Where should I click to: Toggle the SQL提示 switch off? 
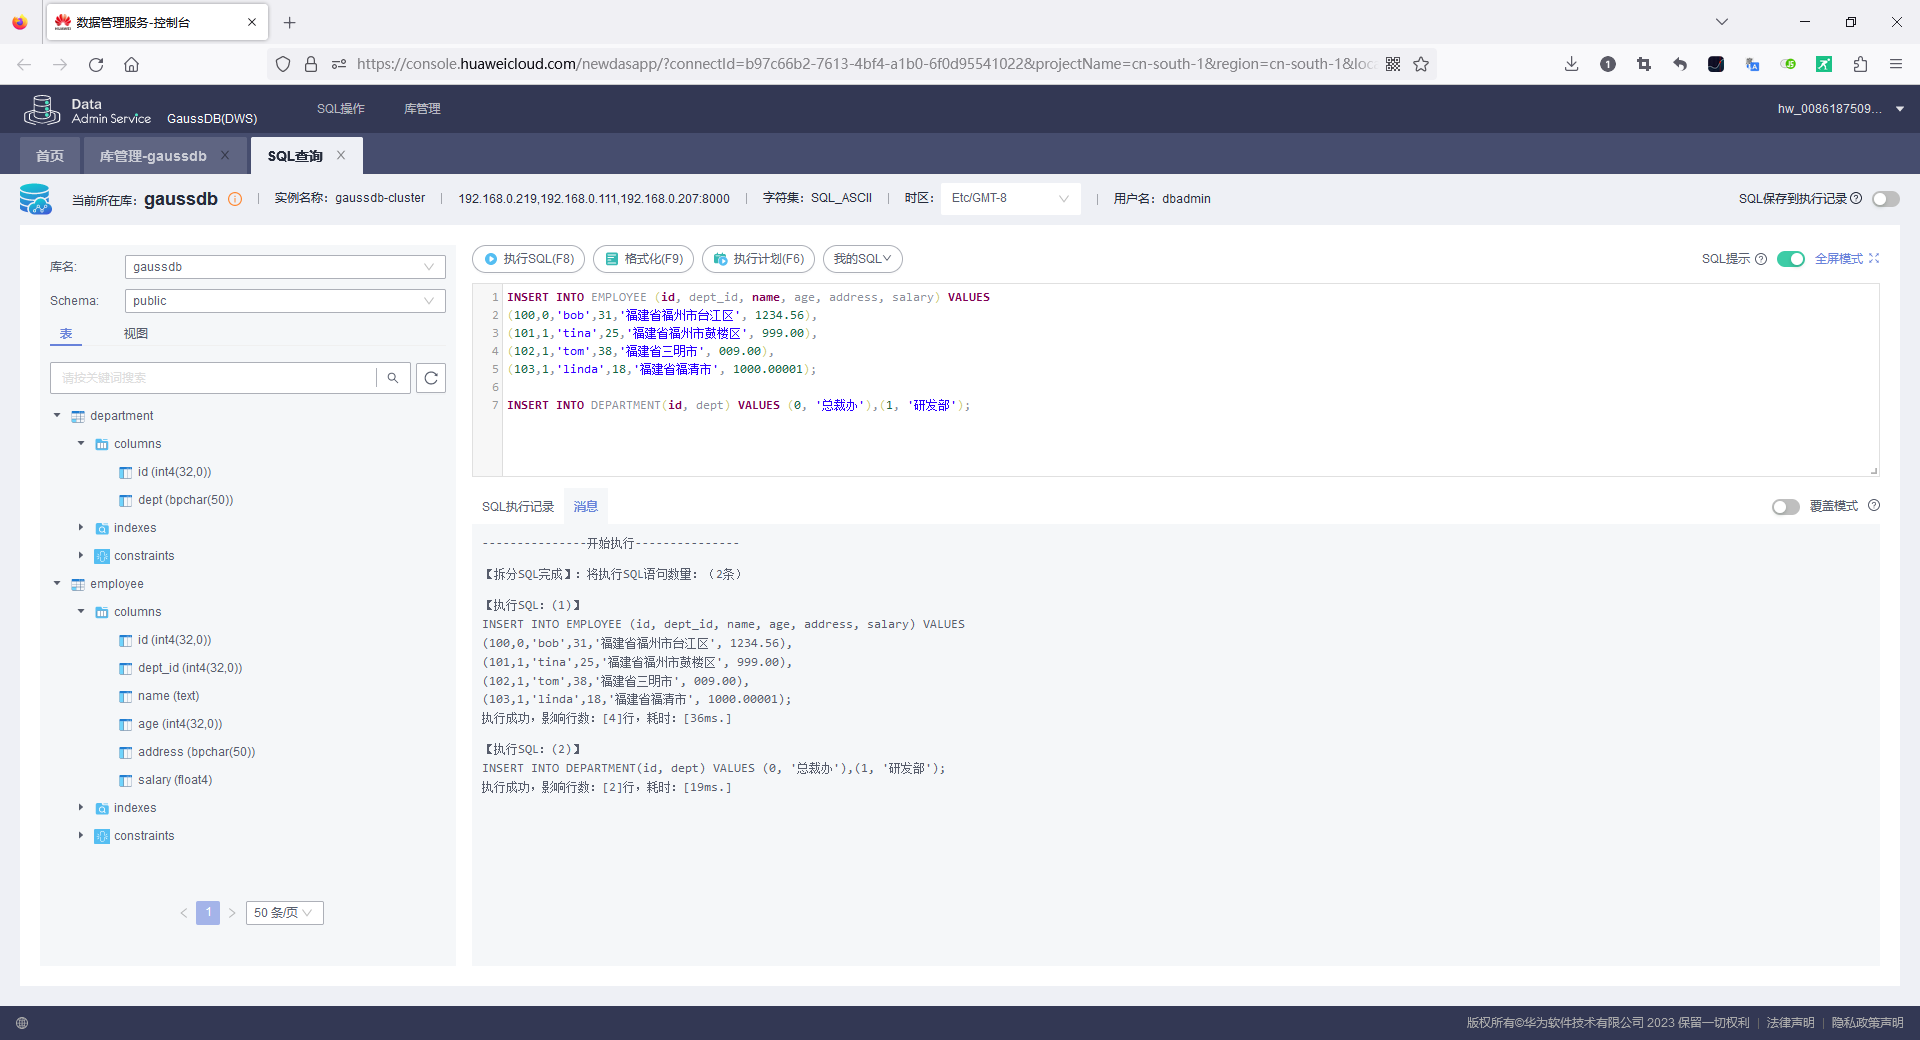tap(1791, 259)
